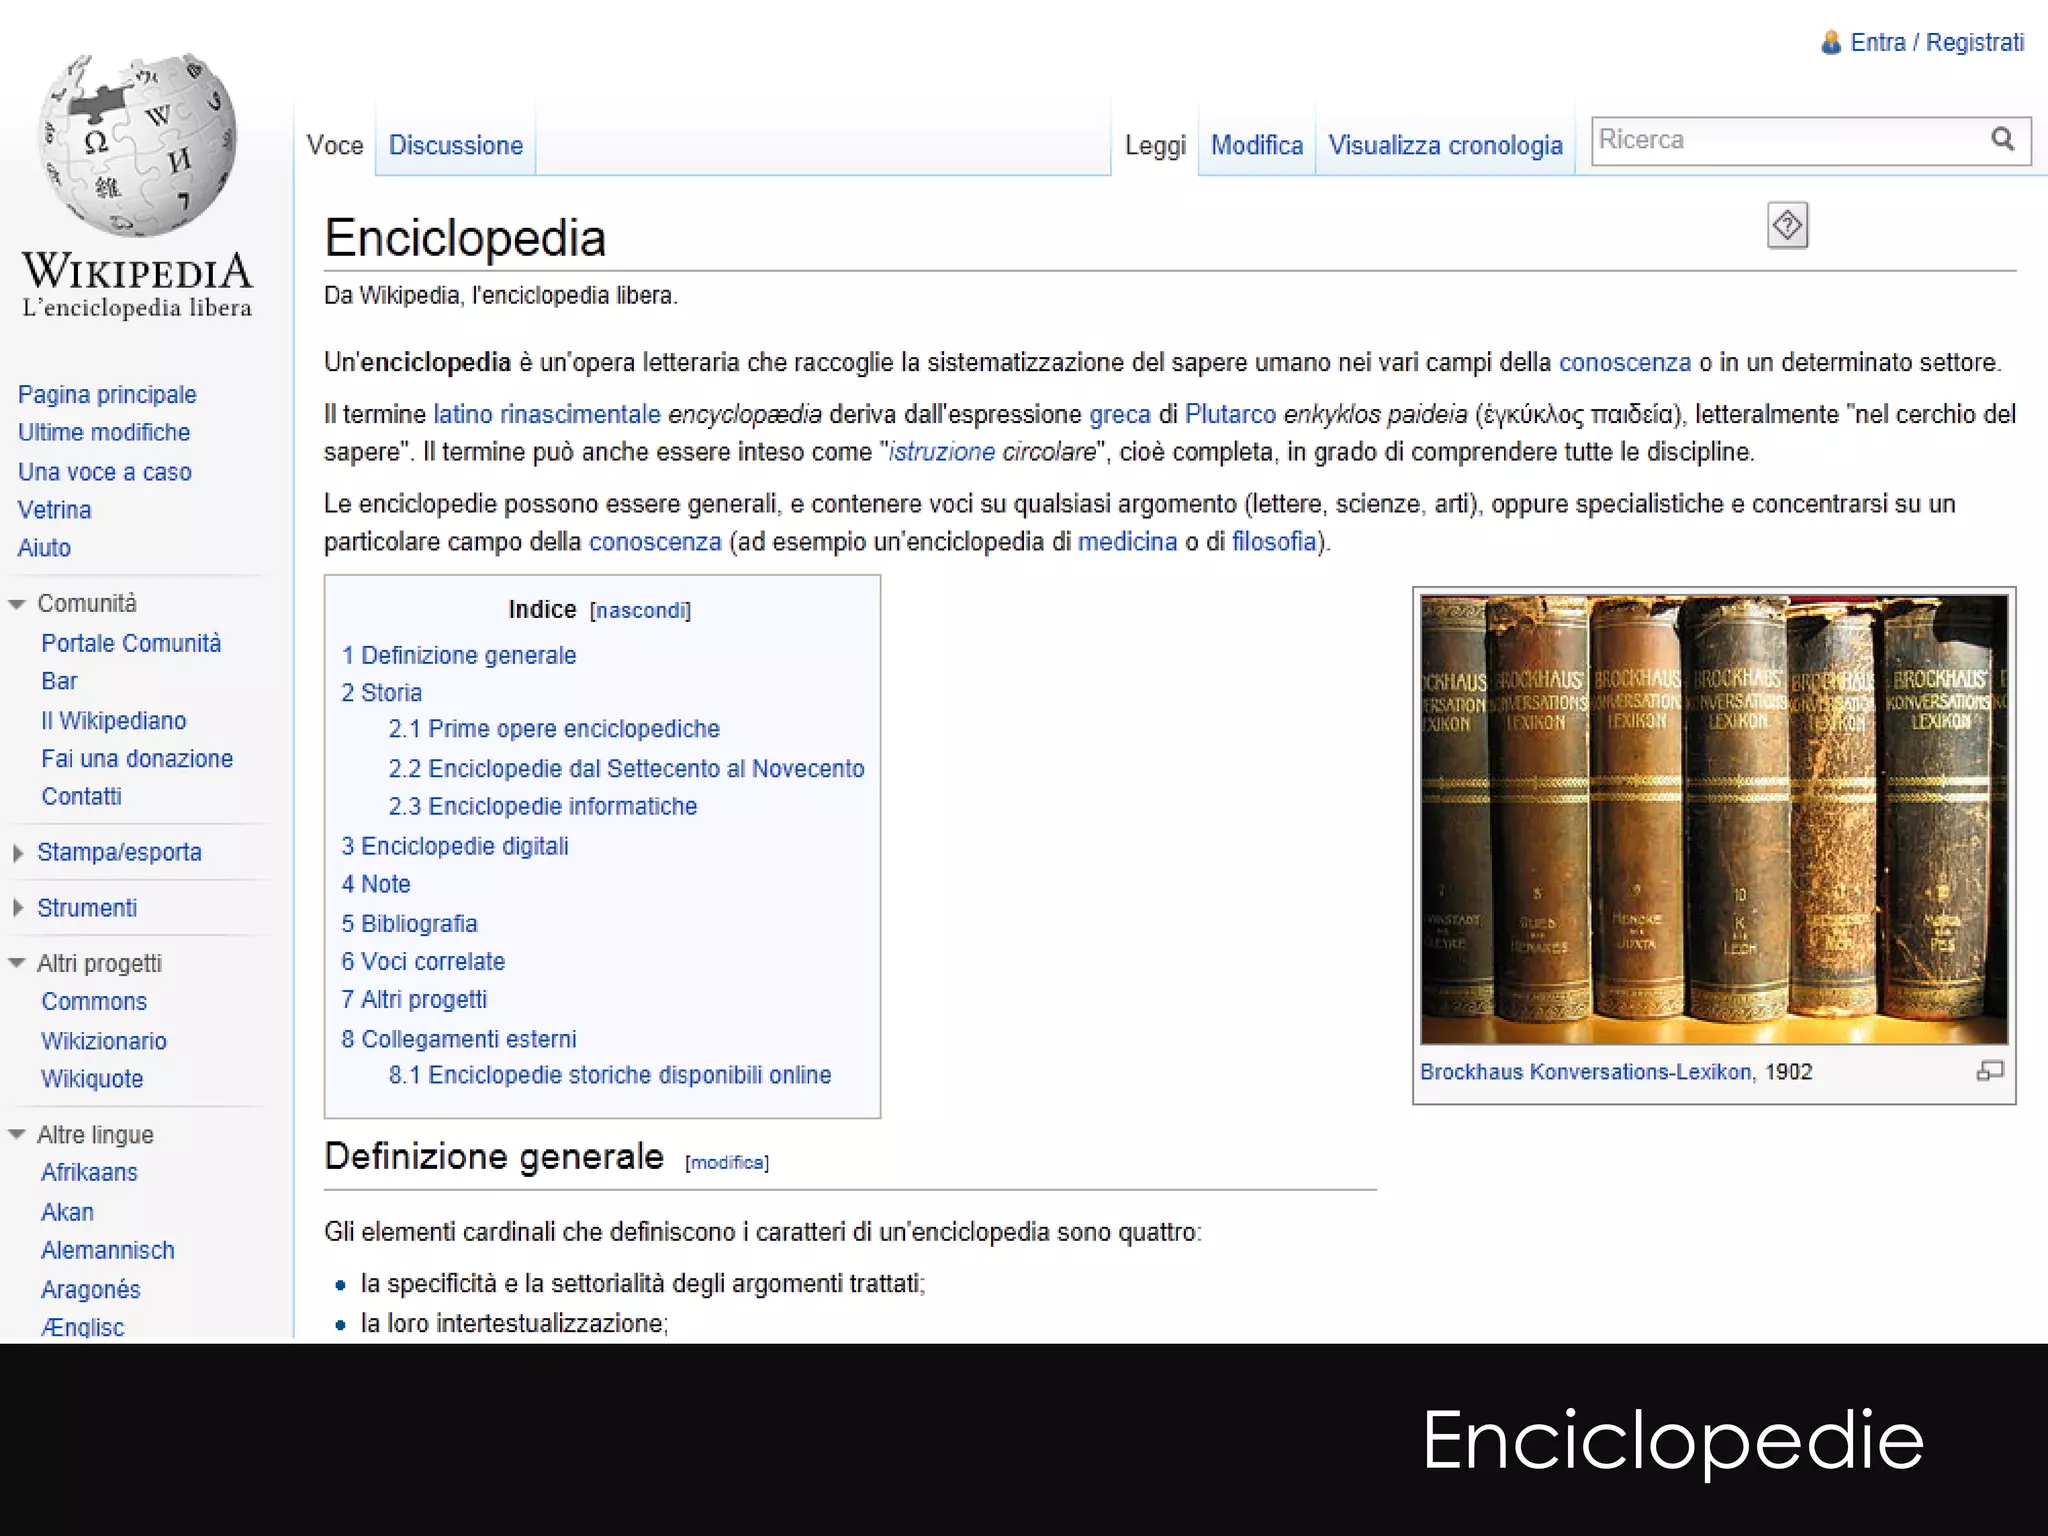
Task: Switch to Akan language
Action: [x=67, y=1212]
